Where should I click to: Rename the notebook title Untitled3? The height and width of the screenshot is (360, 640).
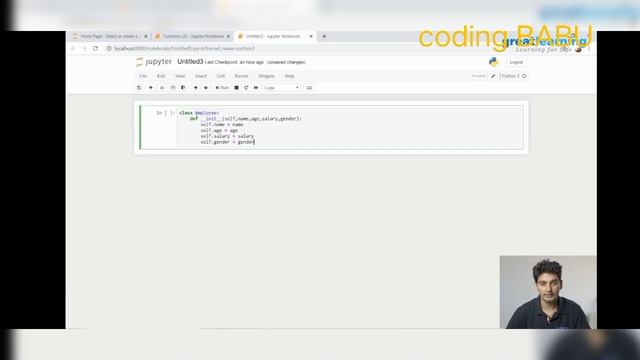pos(190,62)
